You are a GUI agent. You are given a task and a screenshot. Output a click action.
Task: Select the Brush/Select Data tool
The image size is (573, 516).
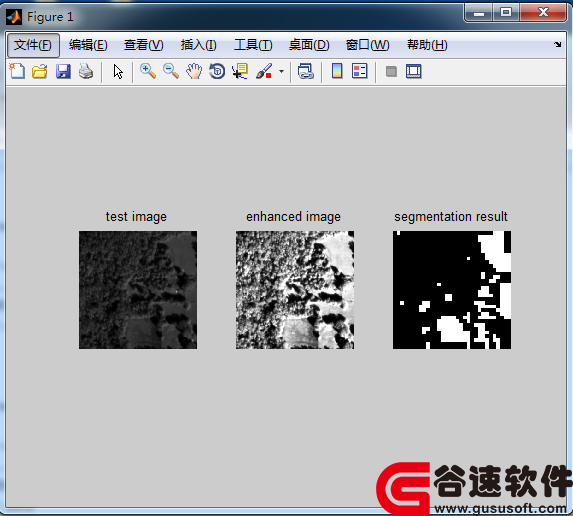[264, 71]
